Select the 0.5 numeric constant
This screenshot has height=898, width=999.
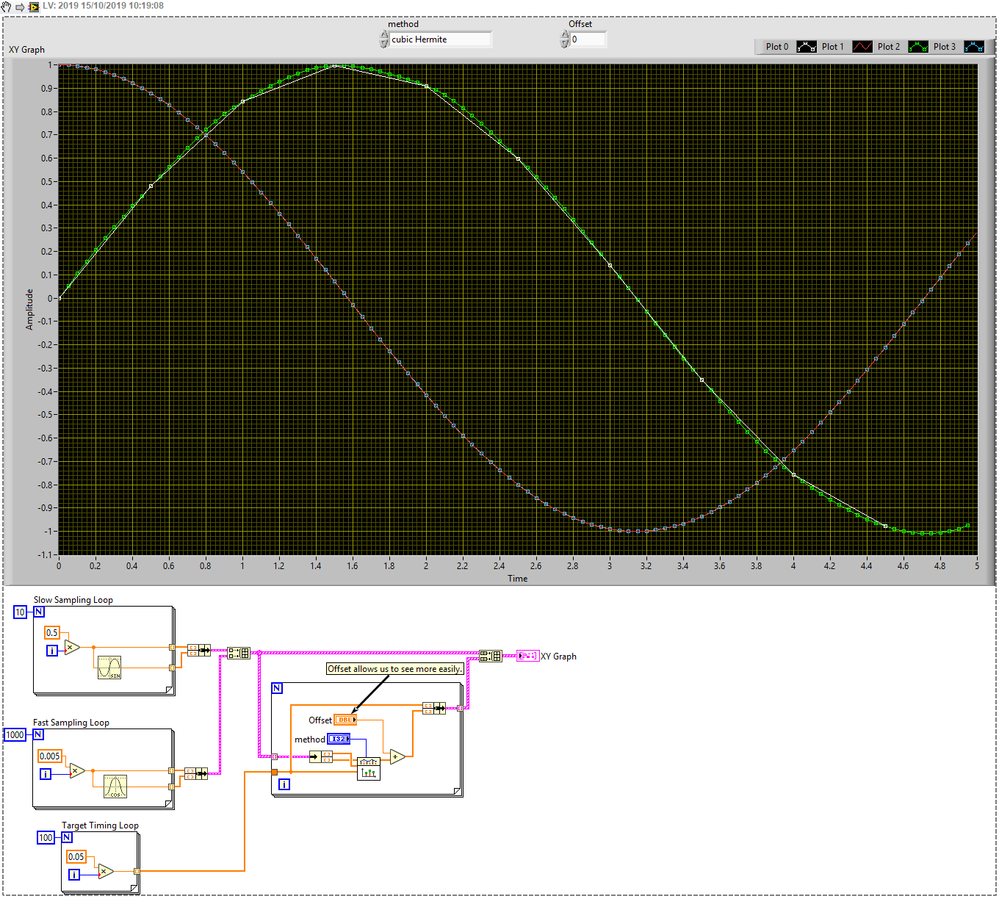coord(52,632)
